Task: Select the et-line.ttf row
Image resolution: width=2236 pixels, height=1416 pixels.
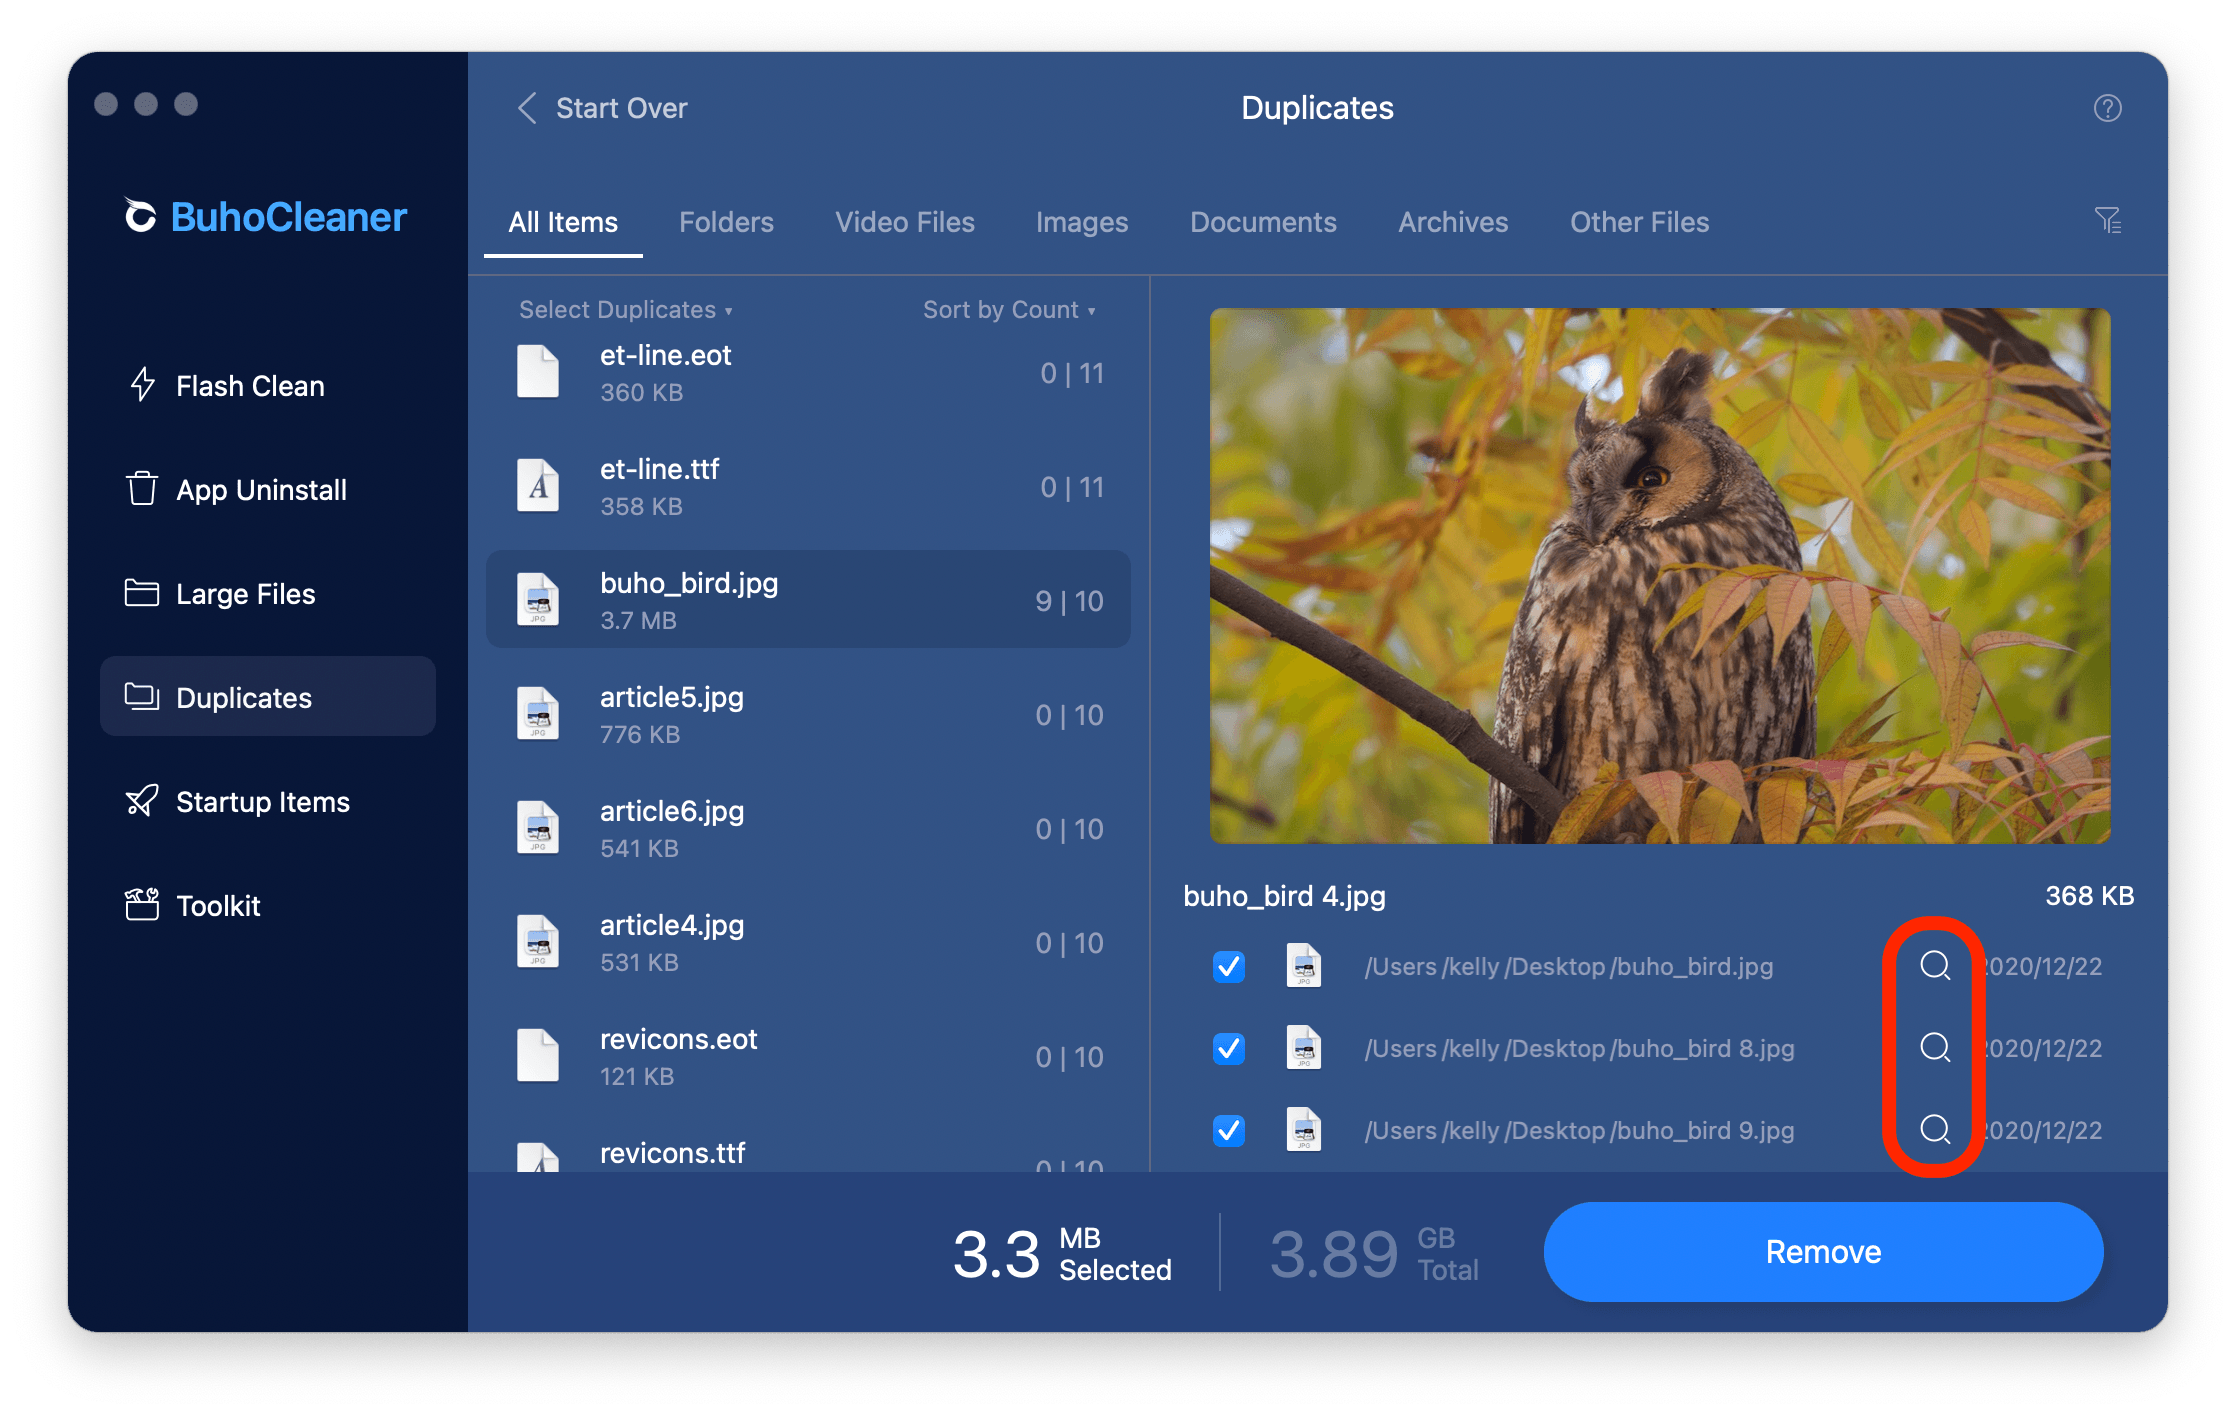Action: pyautogui.click(x=808, y=487)
